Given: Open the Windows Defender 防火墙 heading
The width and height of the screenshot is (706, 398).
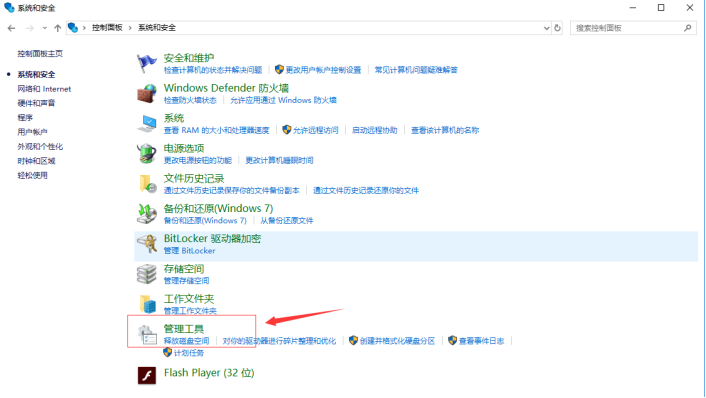Looking at the screenshot, I should (226, 88).
